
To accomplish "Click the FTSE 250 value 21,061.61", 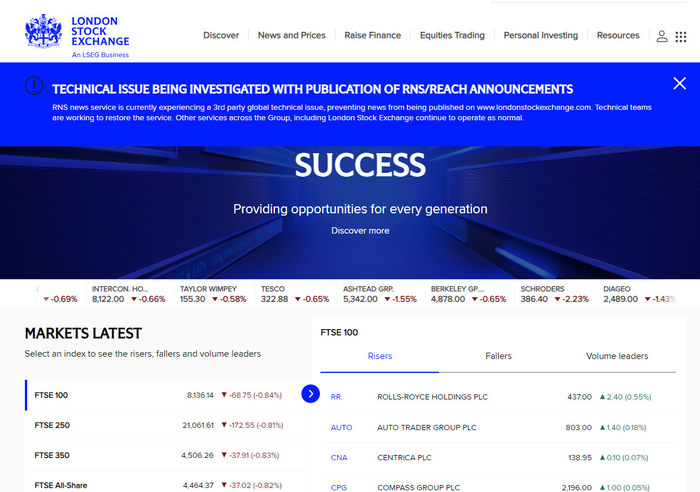I will click(198, 425).
